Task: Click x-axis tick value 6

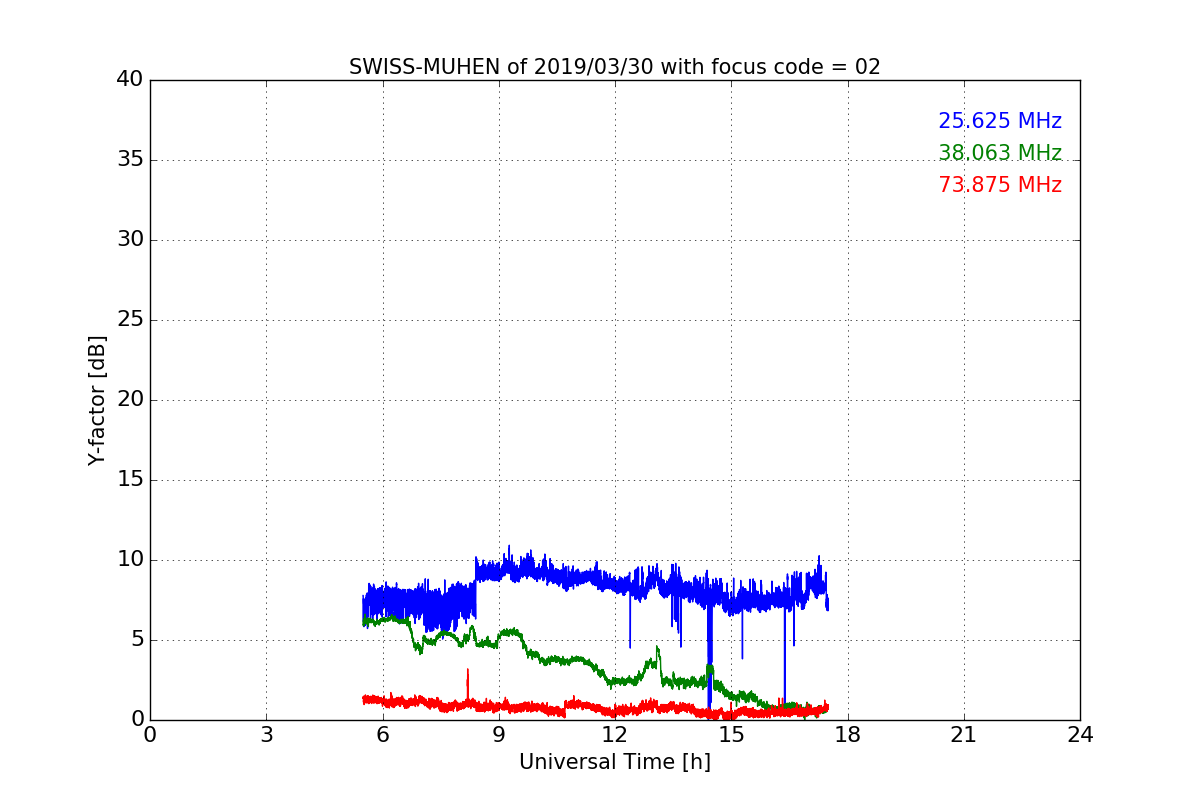Action: tap(382, 735)
